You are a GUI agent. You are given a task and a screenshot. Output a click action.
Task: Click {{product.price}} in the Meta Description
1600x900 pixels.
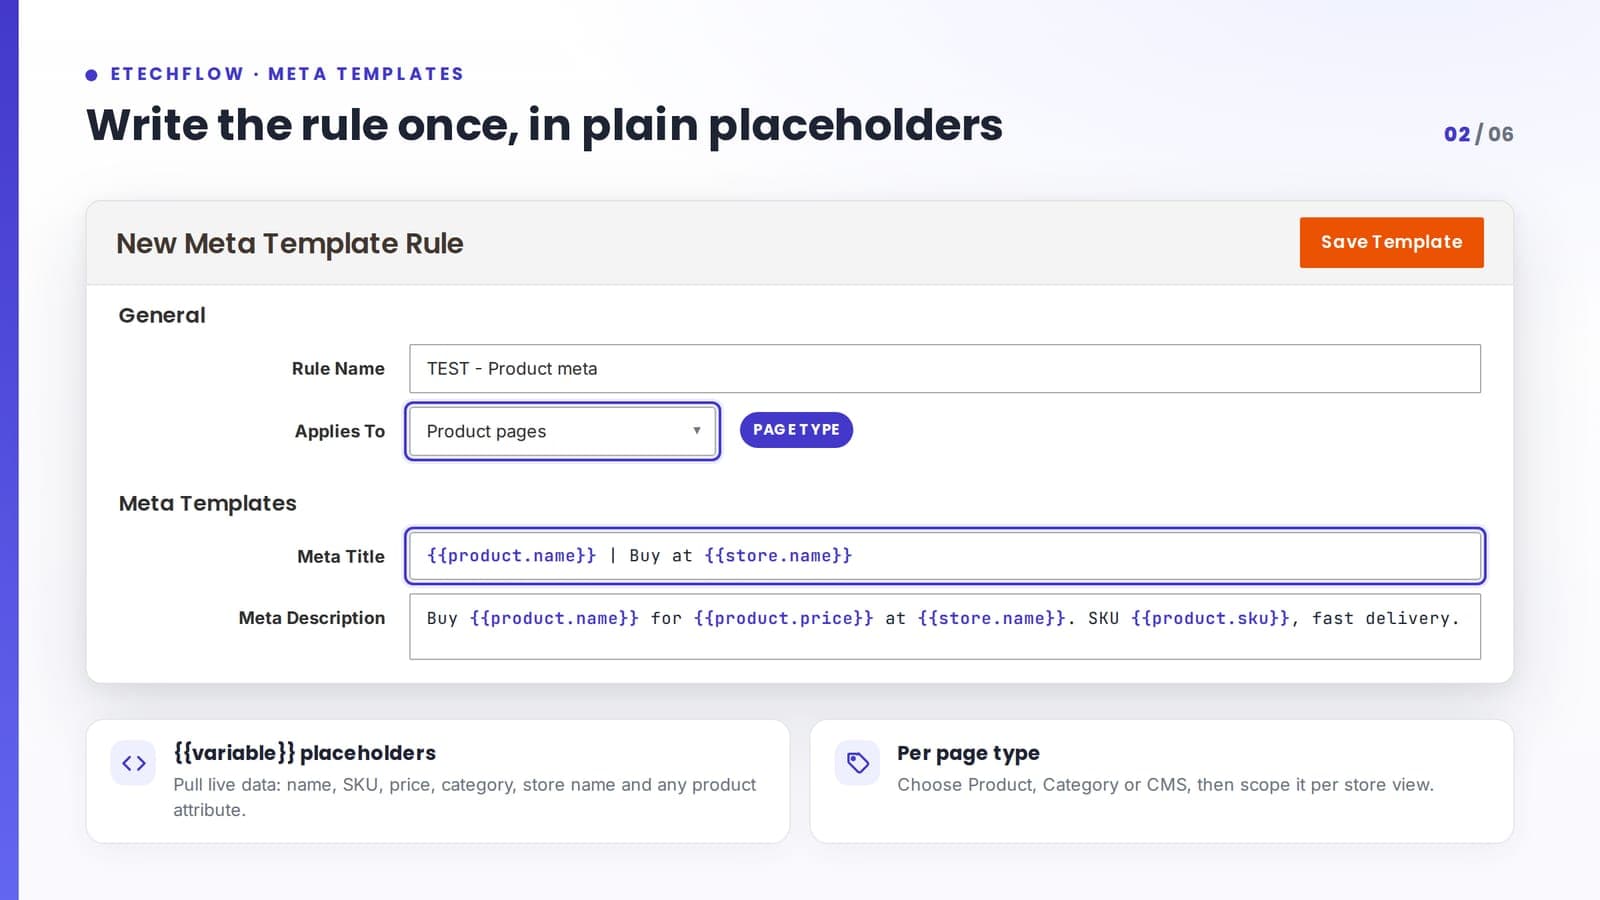tap(783, 619)
